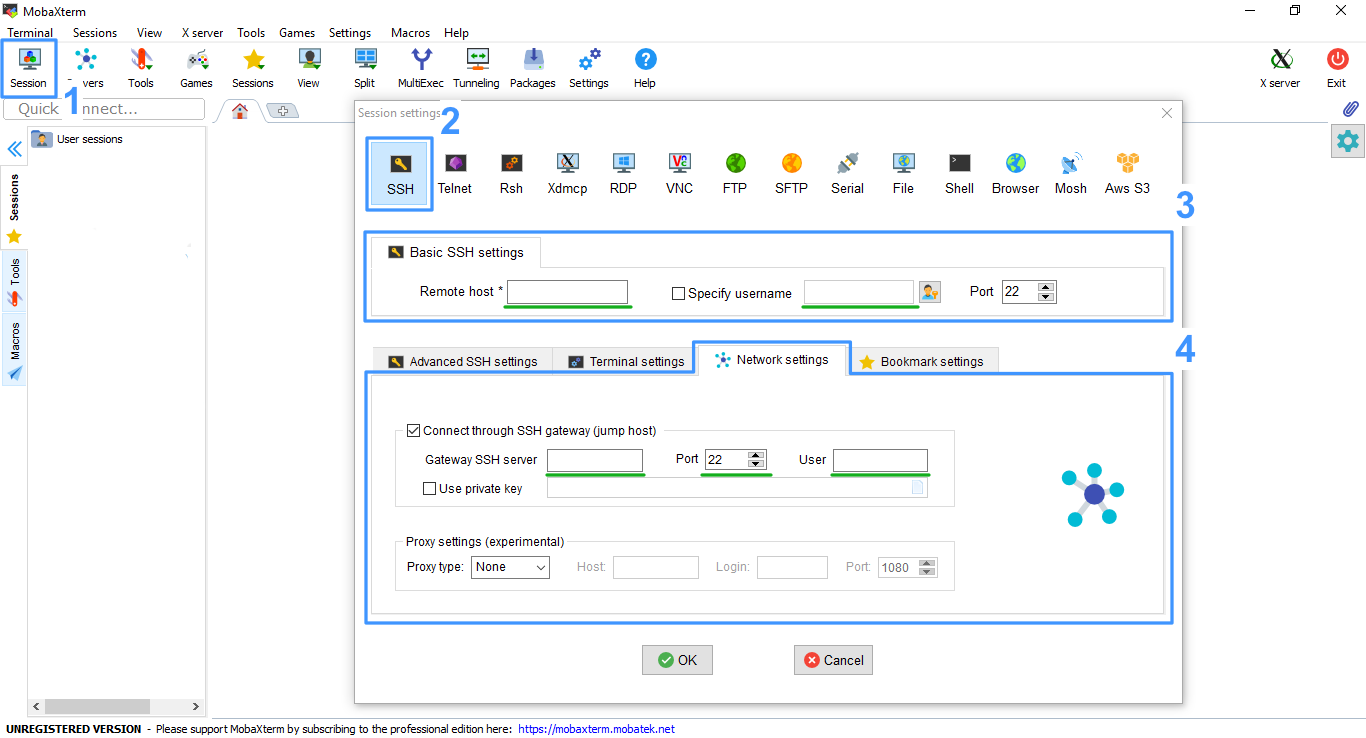Click the OK button
Screen dimensions: 1366x738
coord(677,660)
